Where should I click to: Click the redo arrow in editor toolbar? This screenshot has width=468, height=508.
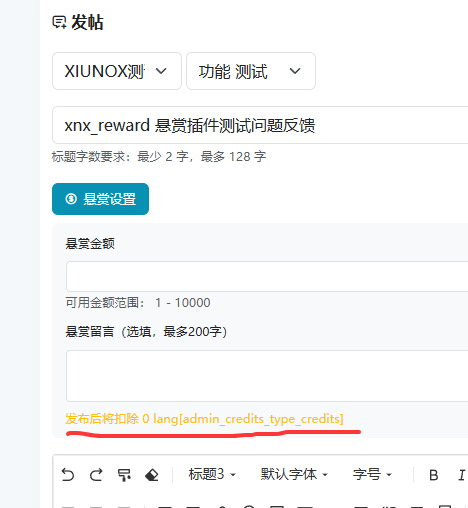coord(96,474)
